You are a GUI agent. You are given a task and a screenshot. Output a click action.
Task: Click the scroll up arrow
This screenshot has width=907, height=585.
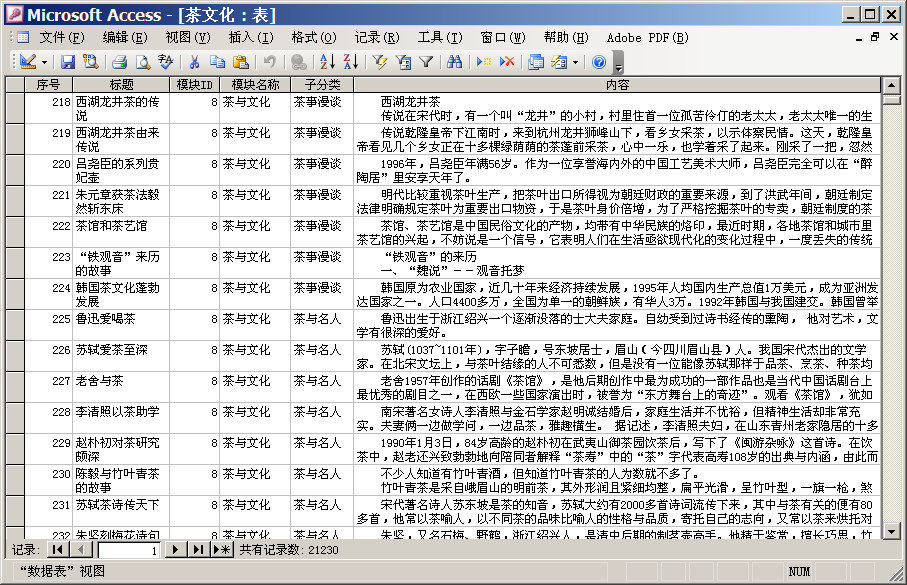[891, 86]
